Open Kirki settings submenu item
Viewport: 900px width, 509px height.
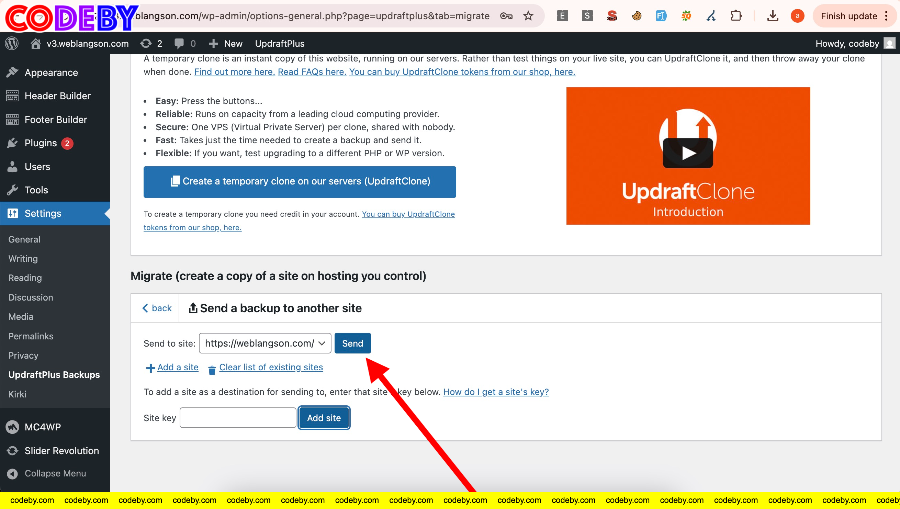click(17, 394)
